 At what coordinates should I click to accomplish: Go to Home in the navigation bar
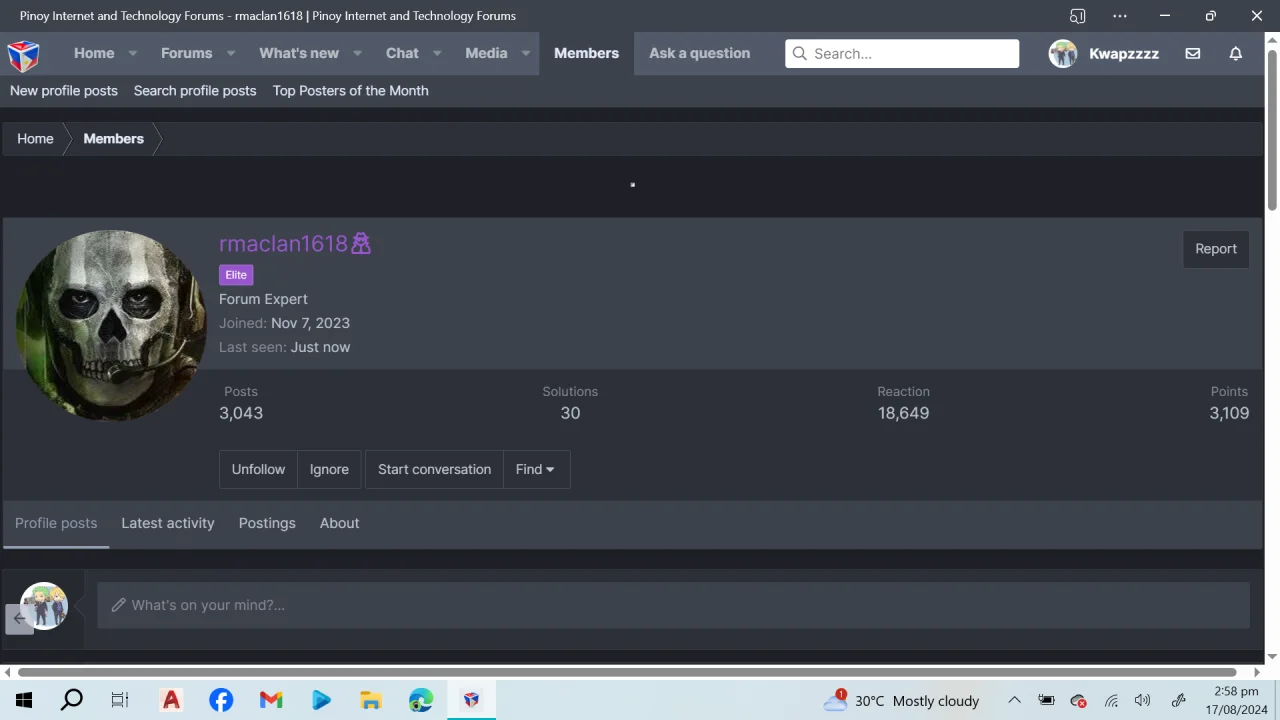tap(94, 54)
